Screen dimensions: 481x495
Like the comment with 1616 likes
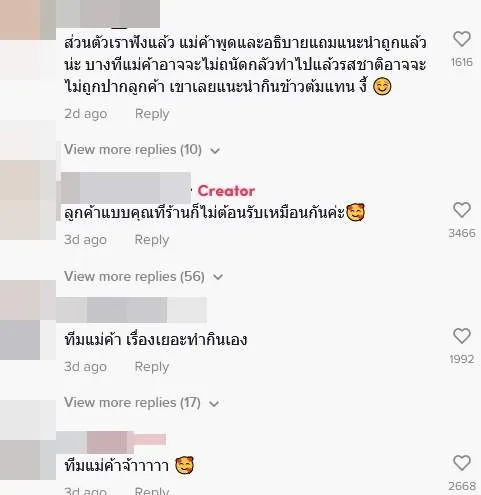point(462,39)
